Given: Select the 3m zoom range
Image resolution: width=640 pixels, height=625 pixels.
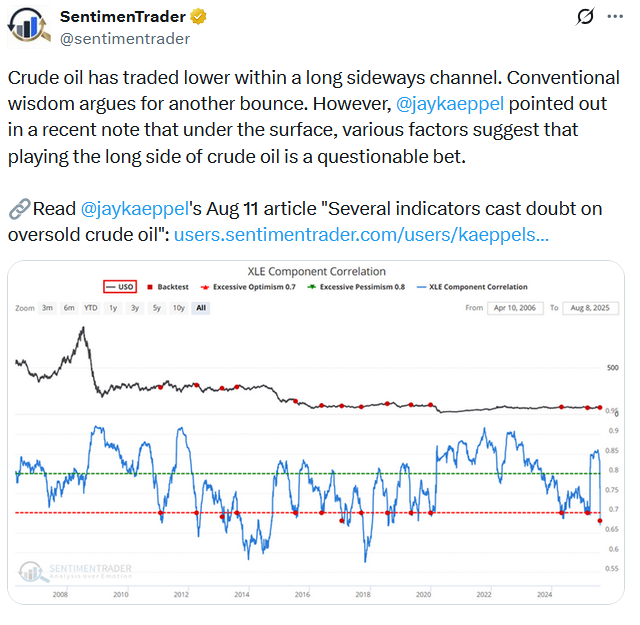Looking at the screenshot, I should [47, 308].
